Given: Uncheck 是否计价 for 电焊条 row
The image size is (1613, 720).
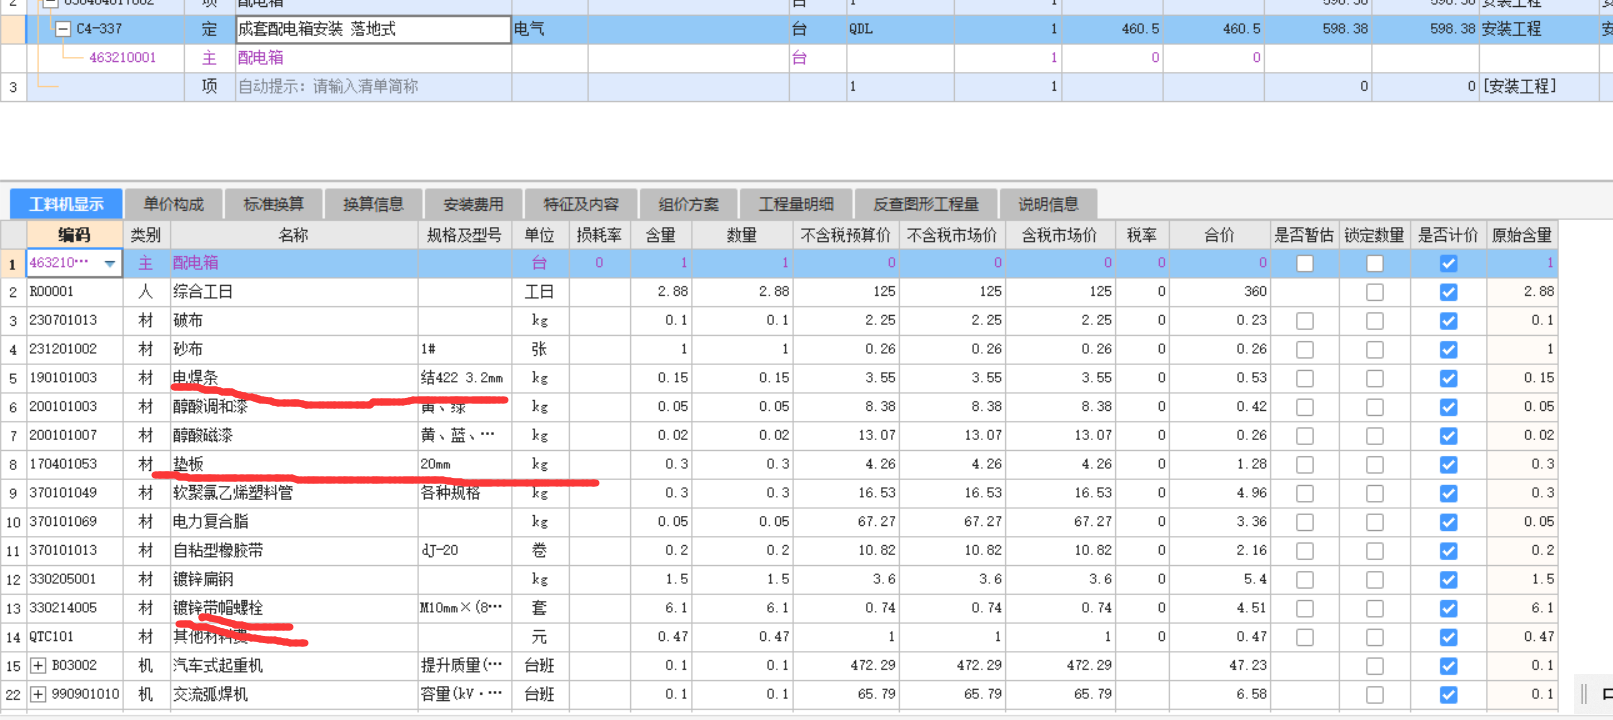Looking at the screenshot, I should tap(1448, 378).
